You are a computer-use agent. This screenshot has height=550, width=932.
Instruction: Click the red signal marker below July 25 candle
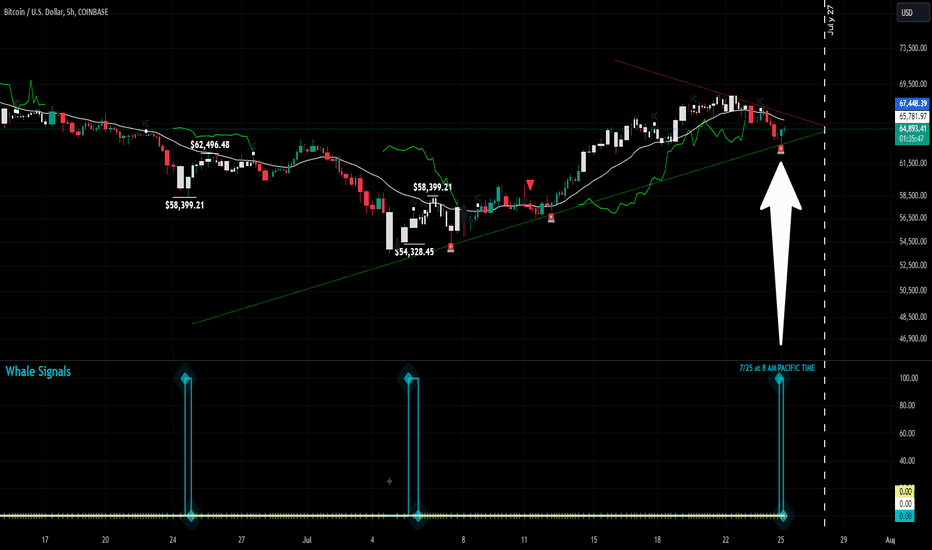point(781,149)
